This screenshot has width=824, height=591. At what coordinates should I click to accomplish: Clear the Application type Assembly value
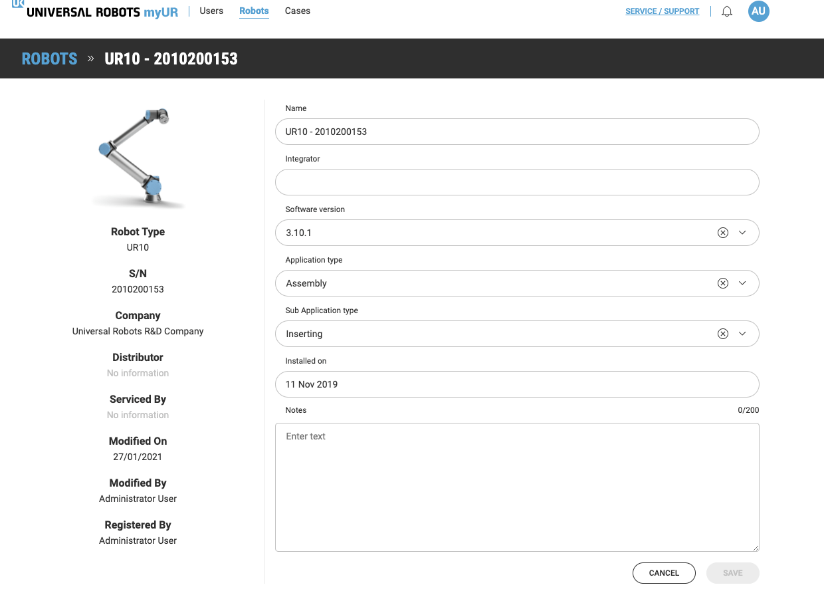723,283
